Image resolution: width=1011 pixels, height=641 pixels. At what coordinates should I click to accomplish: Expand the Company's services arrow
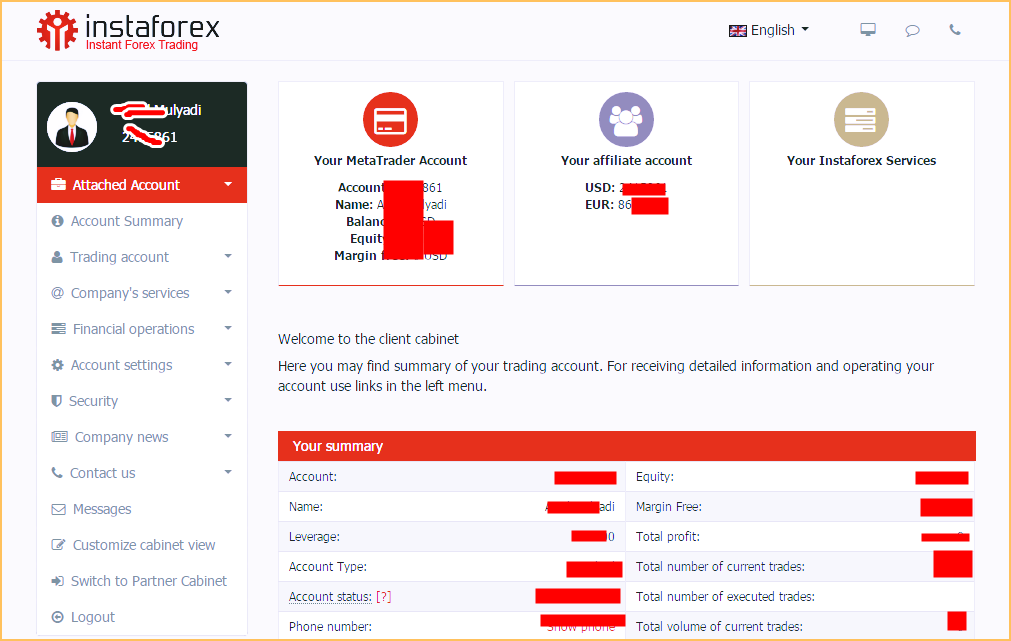click(228, 292)
